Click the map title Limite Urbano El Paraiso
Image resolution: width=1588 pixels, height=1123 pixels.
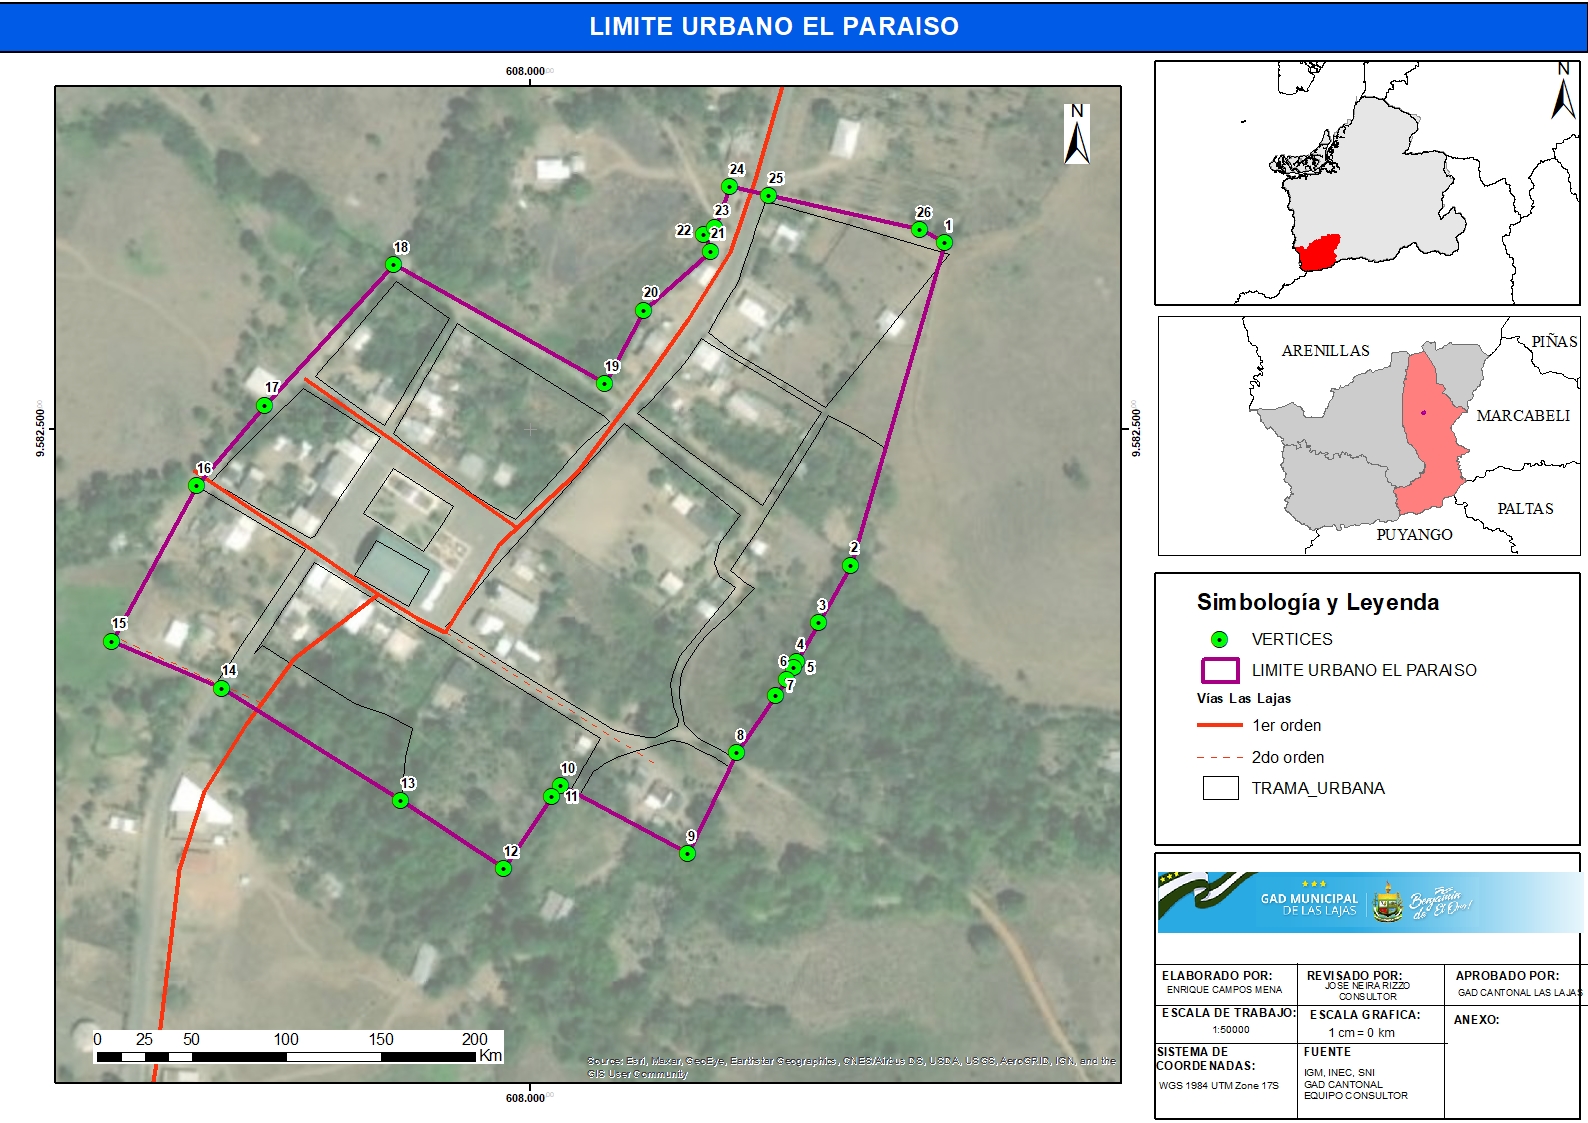click(774, 27)
